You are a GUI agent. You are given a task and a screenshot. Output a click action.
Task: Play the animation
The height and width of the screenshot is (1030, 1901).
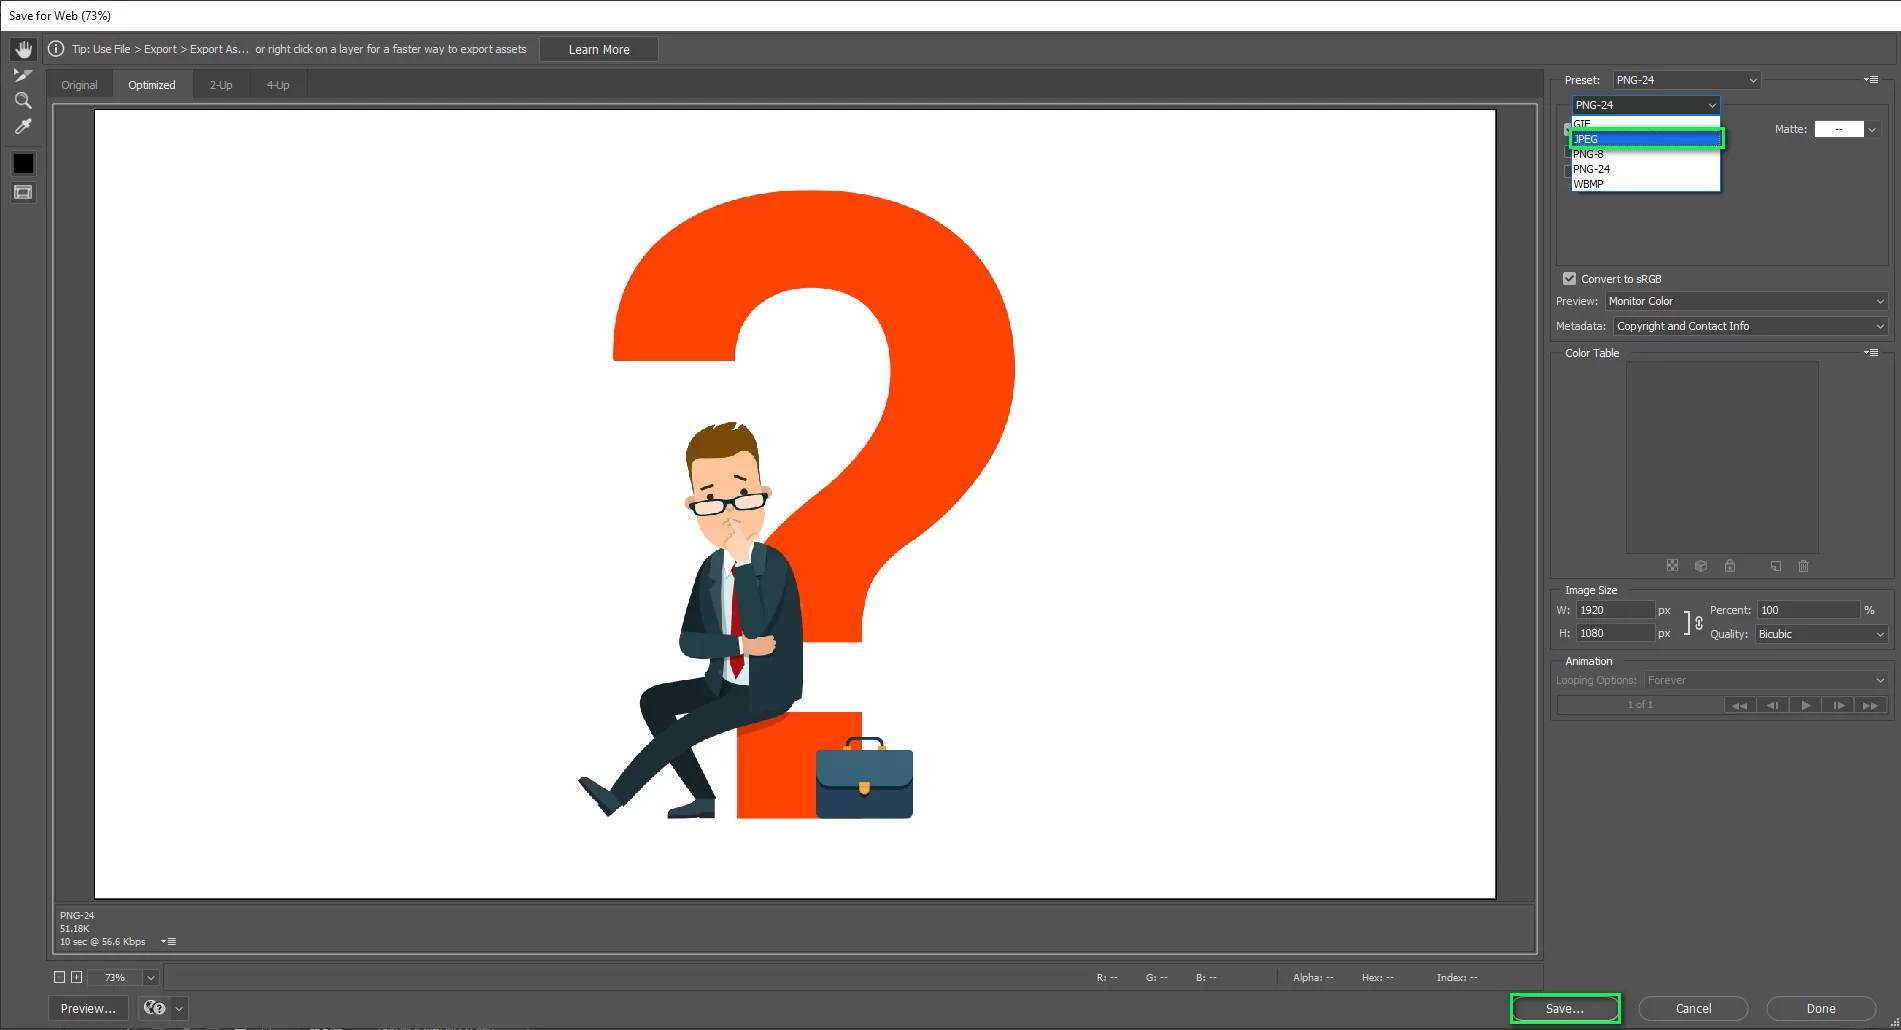pos(1805,705)
